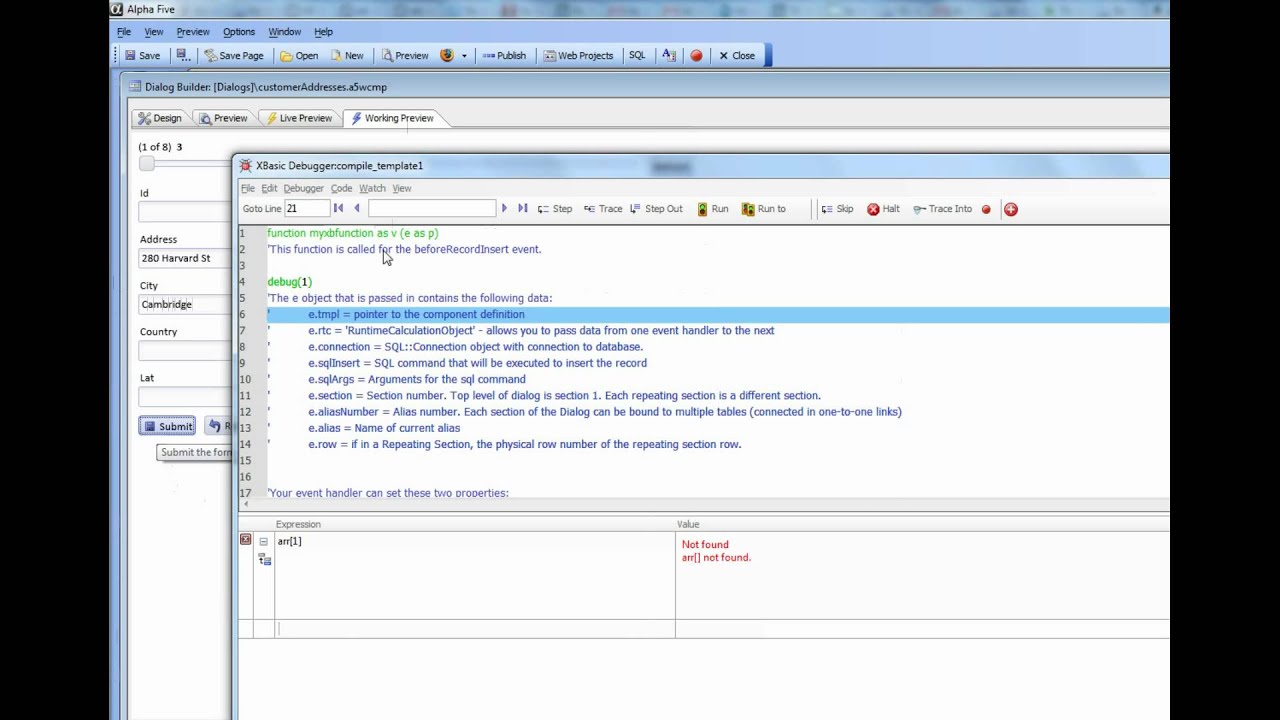This screenshot has height=720, width=1280.
Task: Open the Watch menu in the debugger
Action: (x=372, y=188)
